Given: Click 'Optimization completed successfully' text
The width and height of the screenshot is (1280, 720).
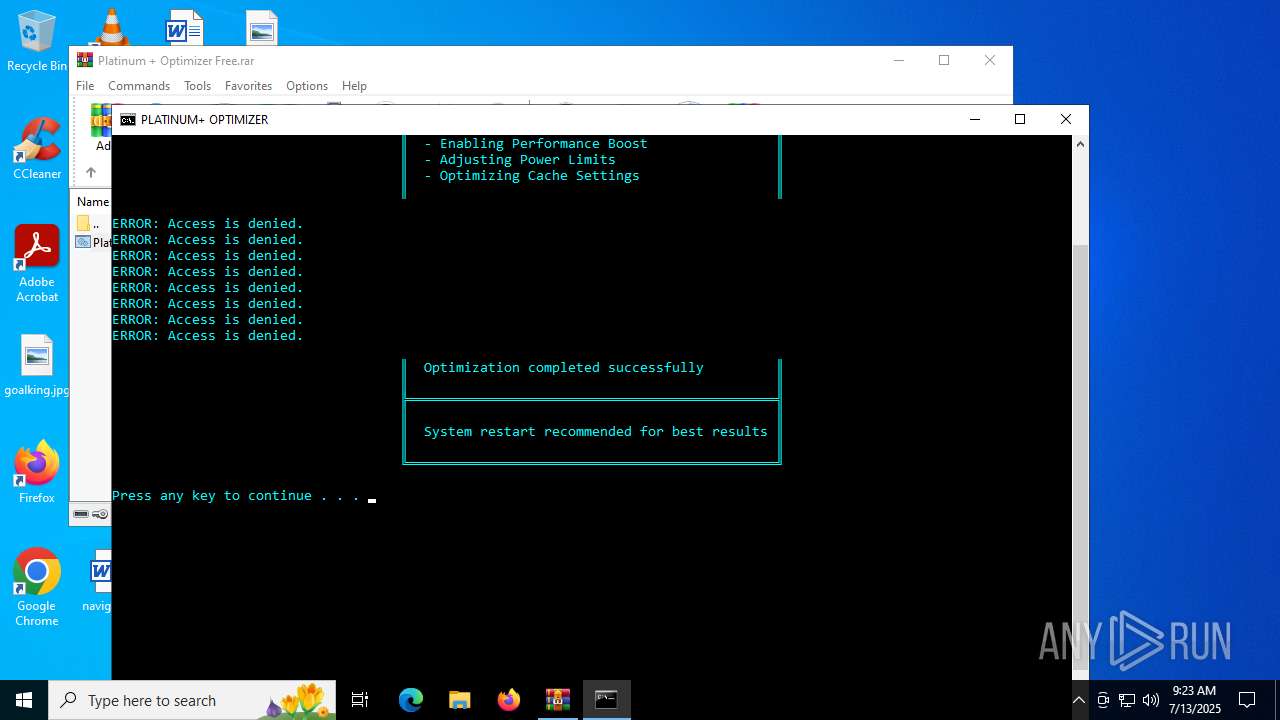Looking at the screenshot, I should [563, 368].
